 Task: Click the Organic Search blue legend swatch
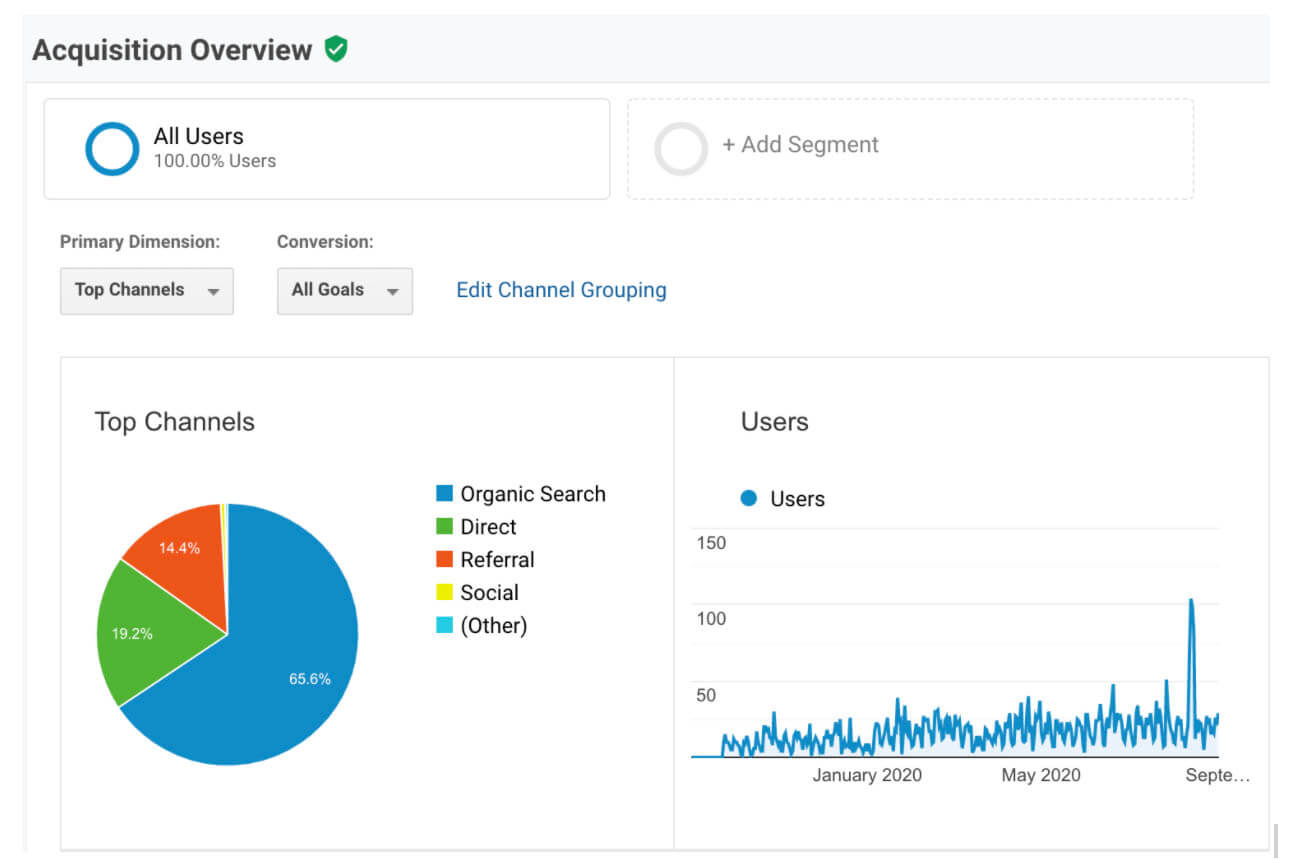point(445,493)
